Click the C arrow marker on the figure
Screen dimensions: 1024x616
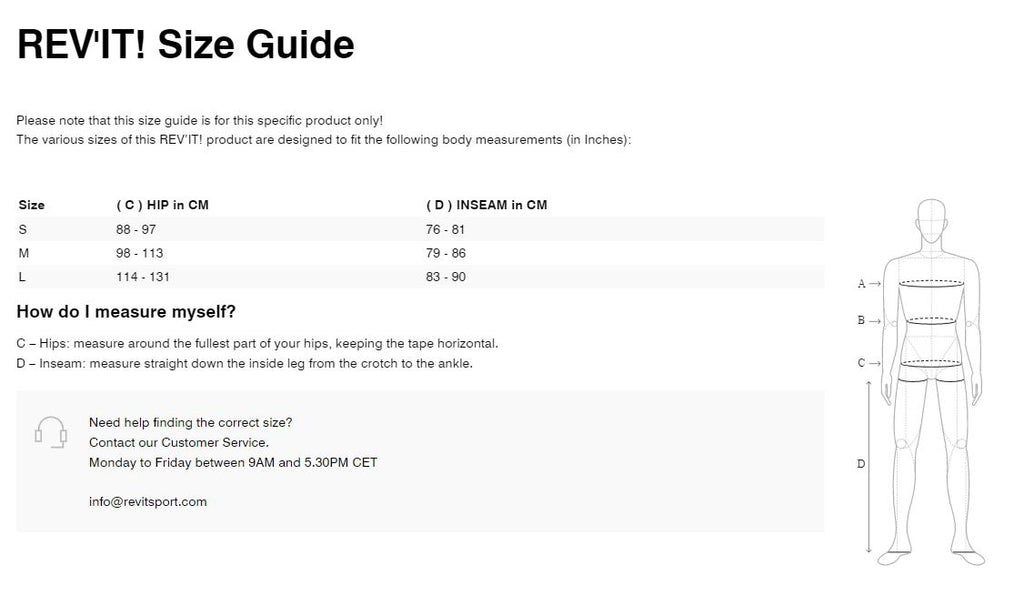868,363
